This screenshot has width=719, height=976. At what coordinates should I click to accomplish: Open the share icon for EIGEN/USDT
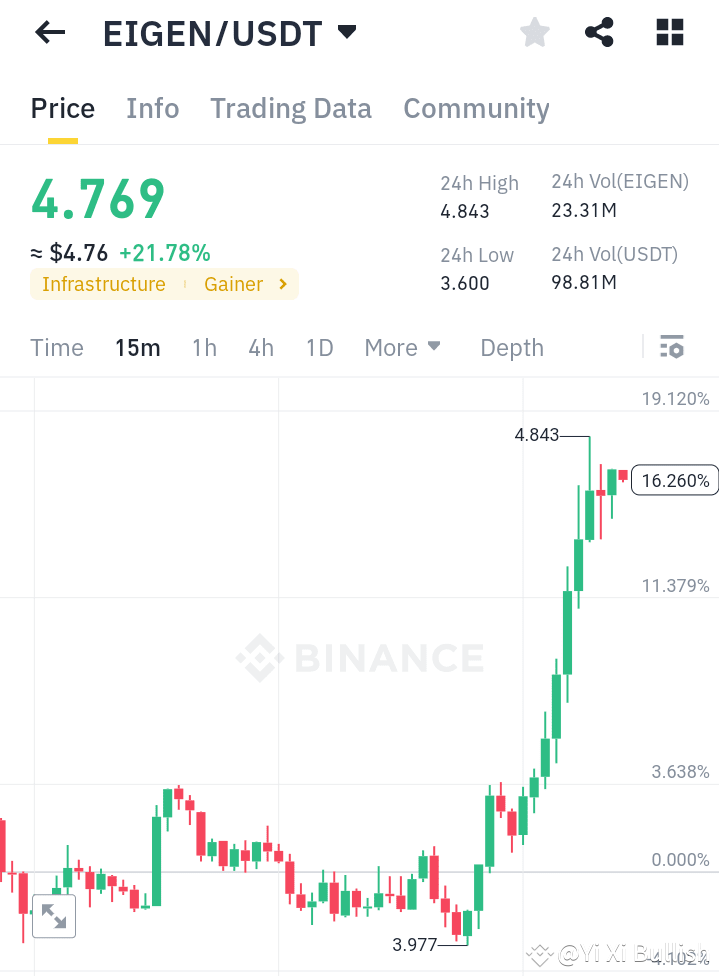[599, 32]
